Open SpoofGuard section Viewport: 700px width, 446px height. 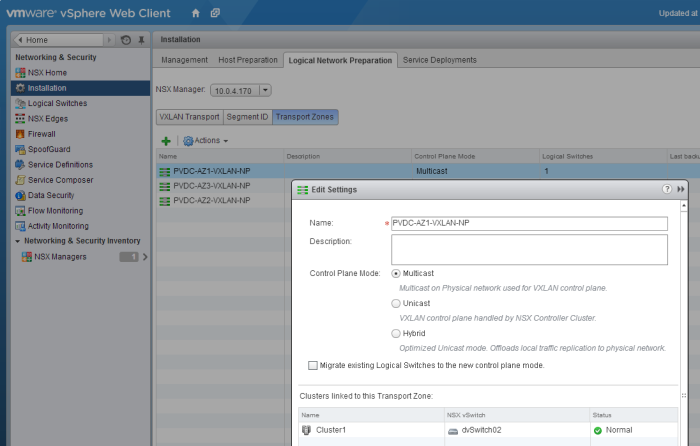tap(49, 149)
